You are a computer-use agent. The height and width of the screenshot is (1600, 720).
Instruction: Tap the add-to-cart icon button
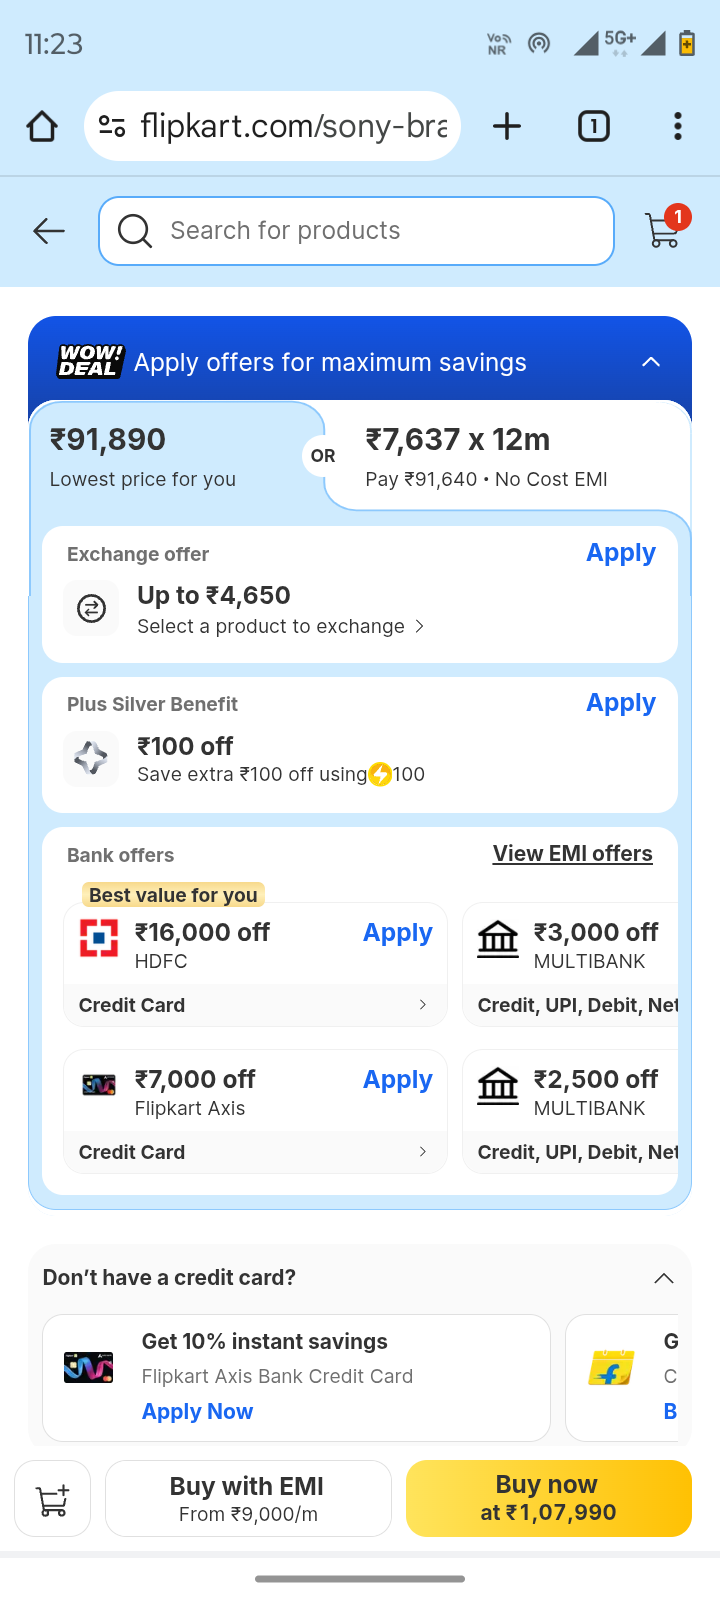[x=52, y=1499]
